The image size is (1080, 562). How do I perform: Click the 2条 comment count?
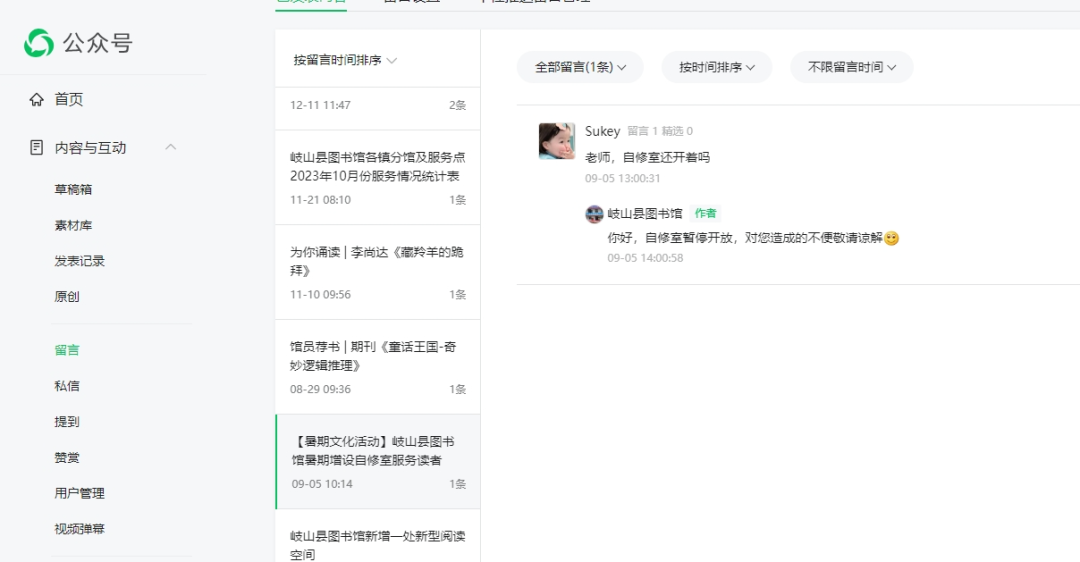[x=457, y=105]
